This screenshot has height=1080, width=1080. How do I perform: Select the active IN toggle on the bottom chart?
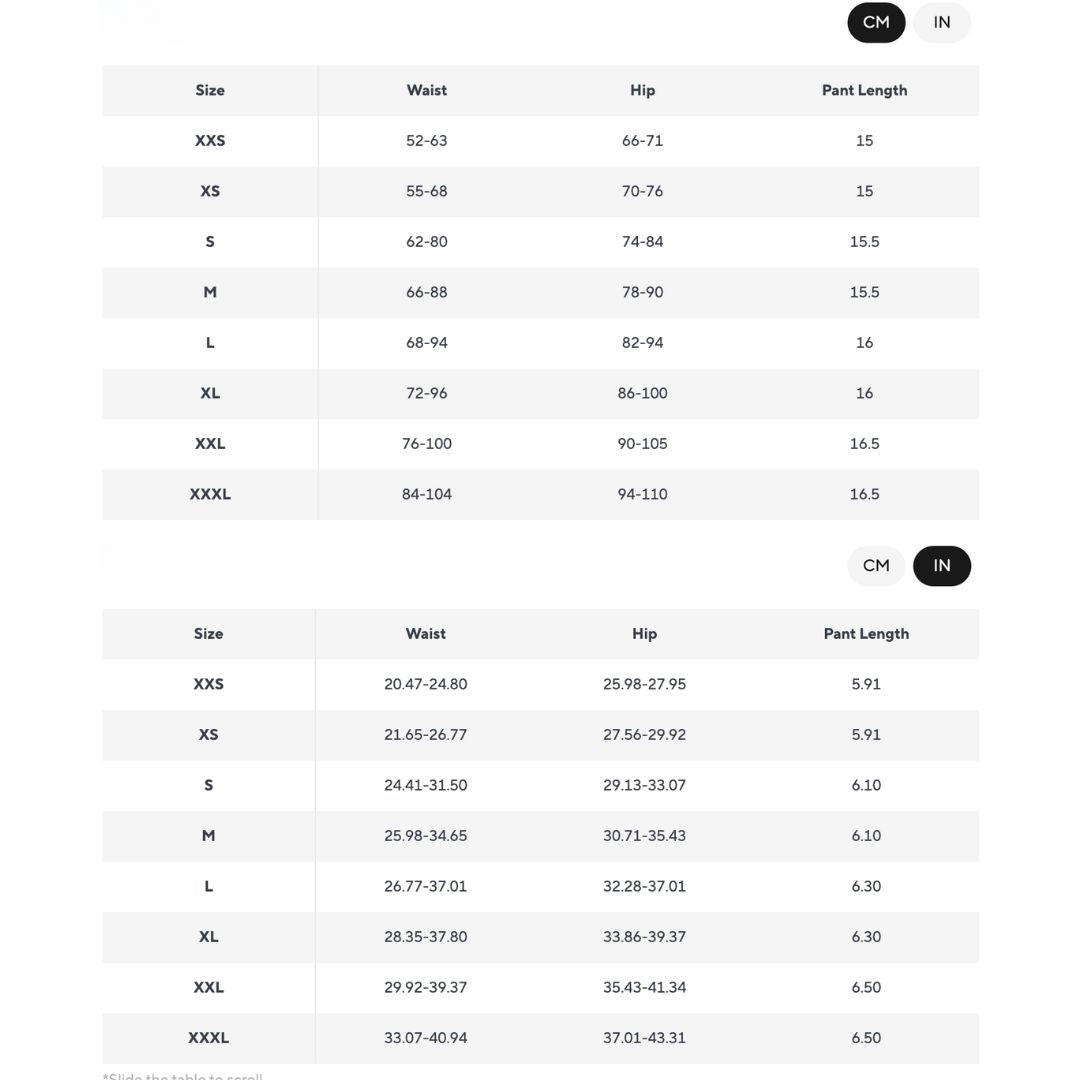pos(941,566)
